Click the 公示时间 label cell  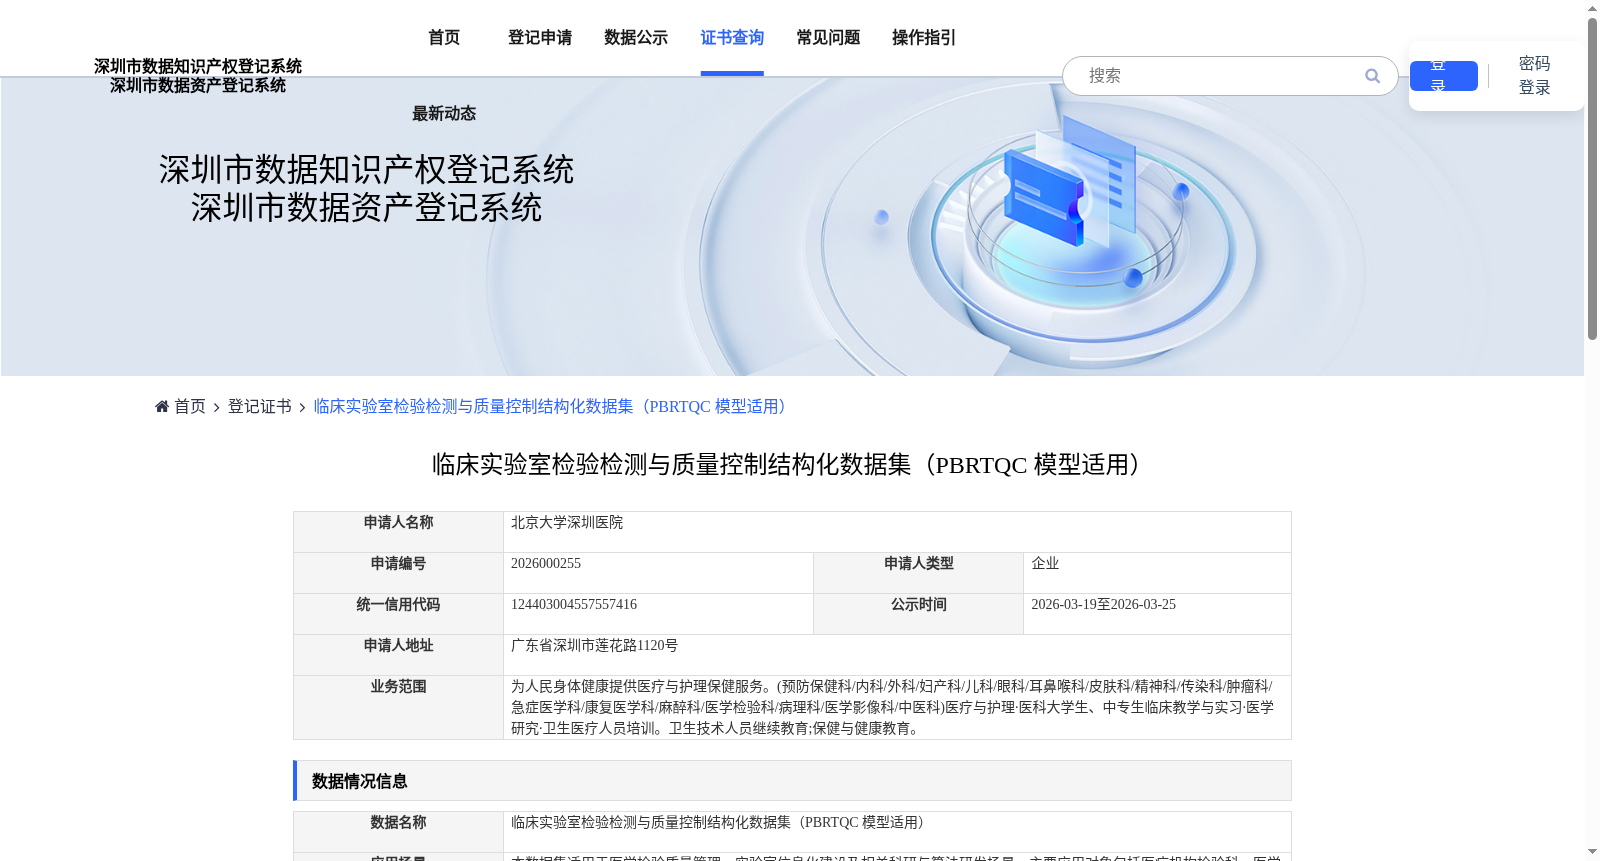point(919,614)
